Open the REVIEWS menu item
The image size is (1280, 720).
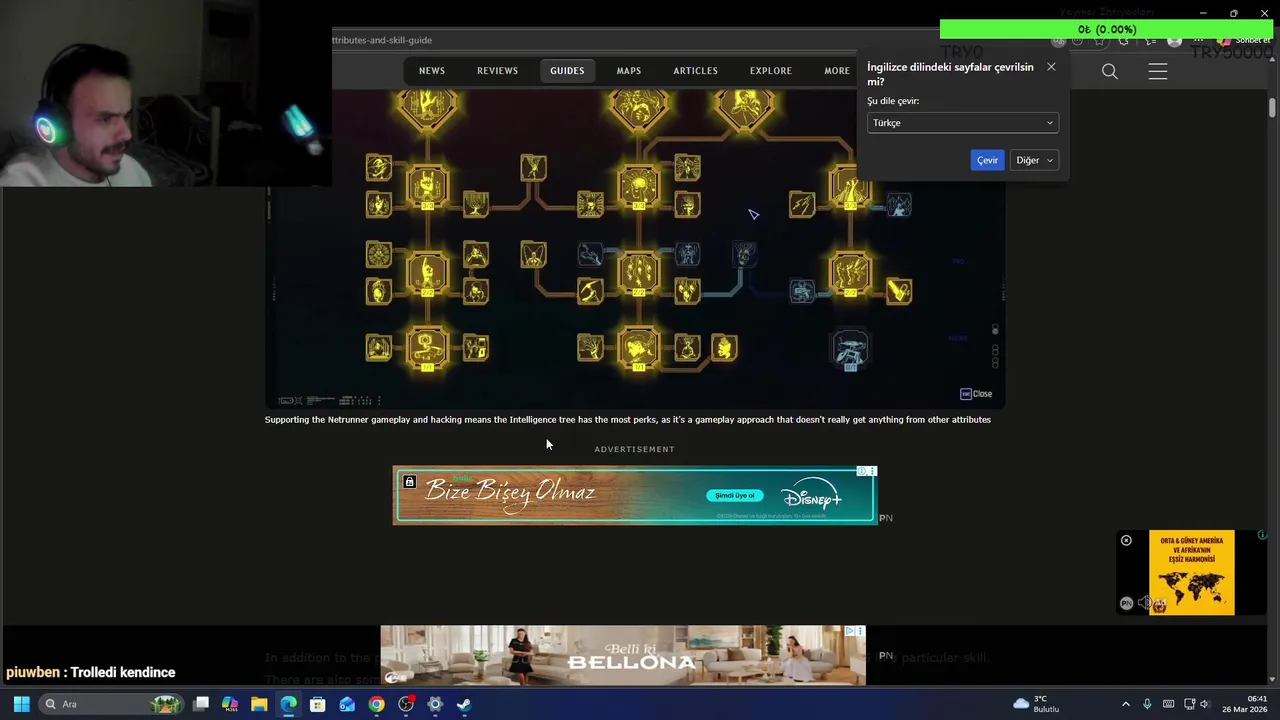(x=497, y=71)
